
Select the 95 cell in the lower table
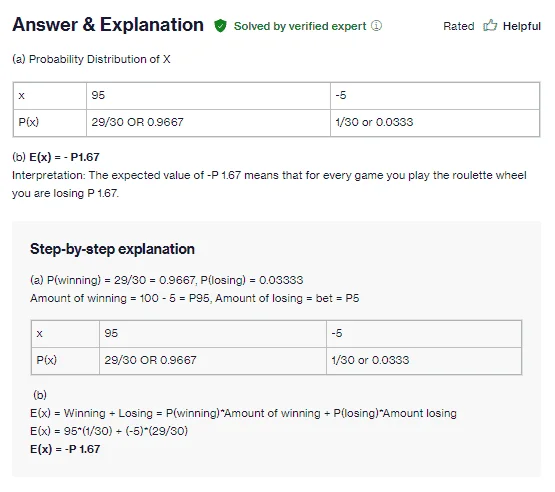[x=213, y=334]
